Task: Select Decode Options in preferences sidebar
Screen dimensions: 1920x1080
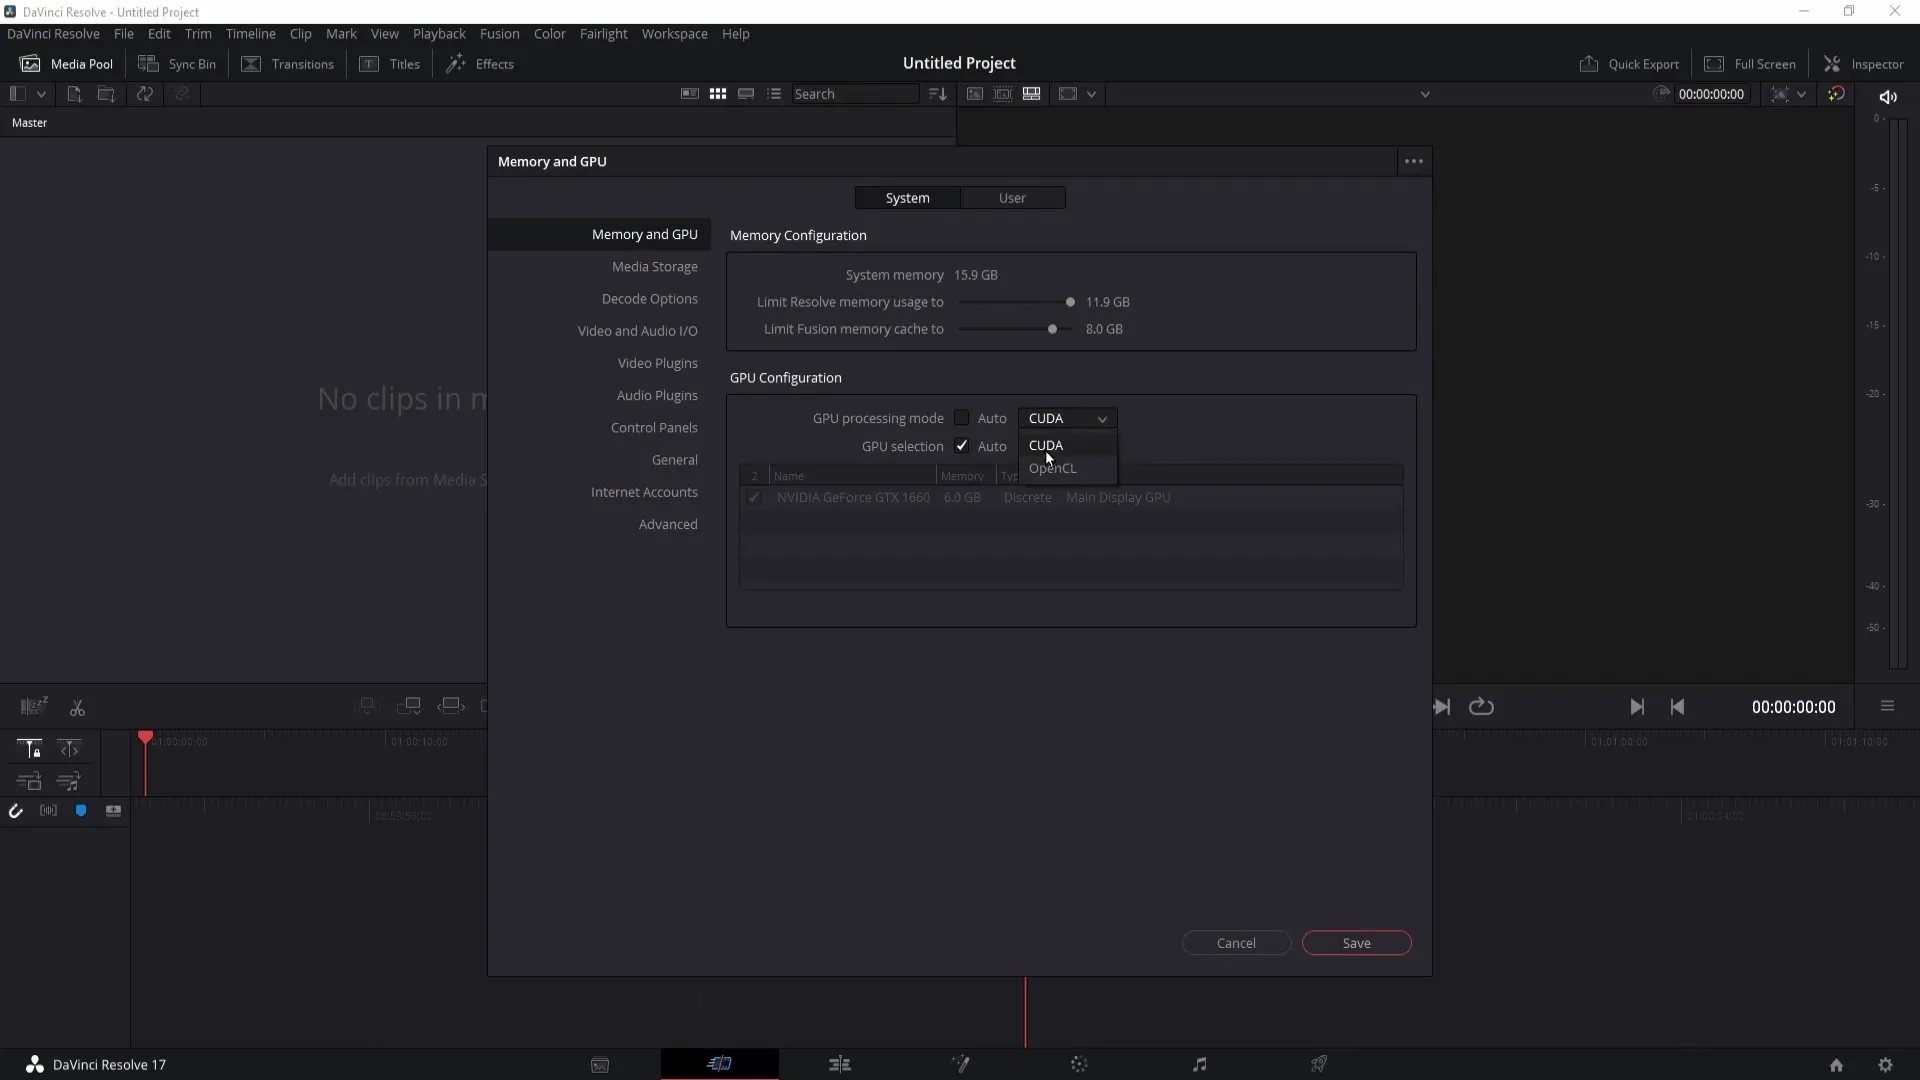Action: pyautogui.click(x=649, y=299)
